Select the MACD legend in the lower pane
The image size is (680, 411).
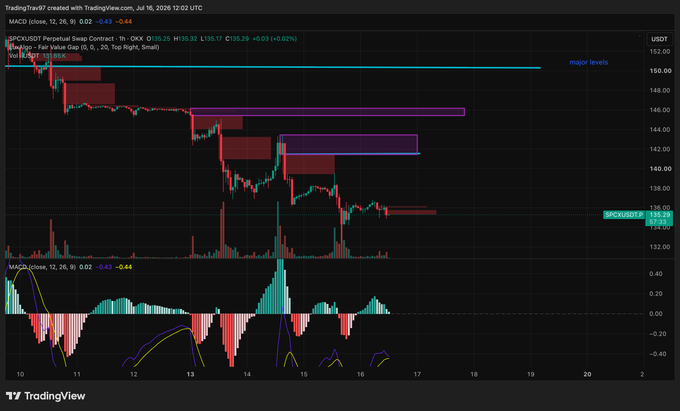[x=42, y=267]
